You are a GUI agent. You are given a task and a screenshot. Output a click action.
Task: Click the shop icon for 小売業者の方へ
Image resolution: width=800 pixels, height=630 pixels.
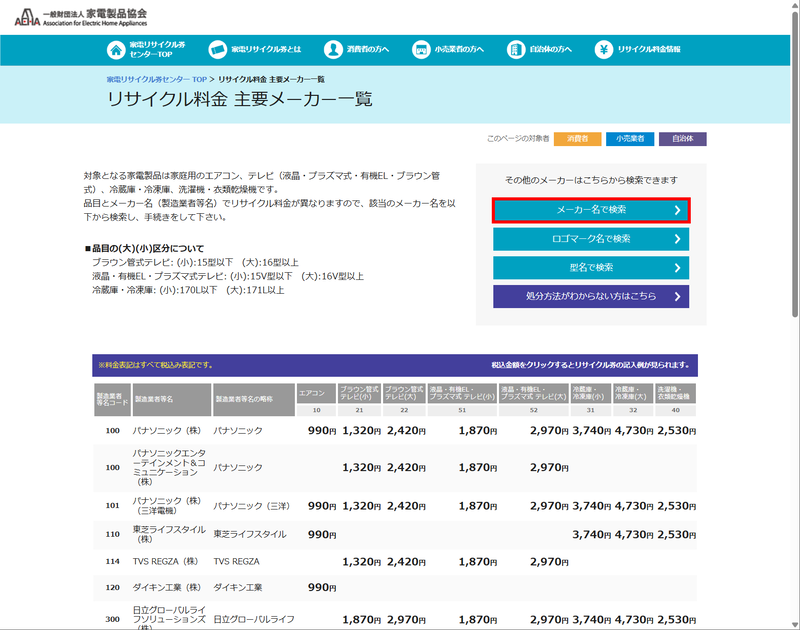click(x=422, y=47)
